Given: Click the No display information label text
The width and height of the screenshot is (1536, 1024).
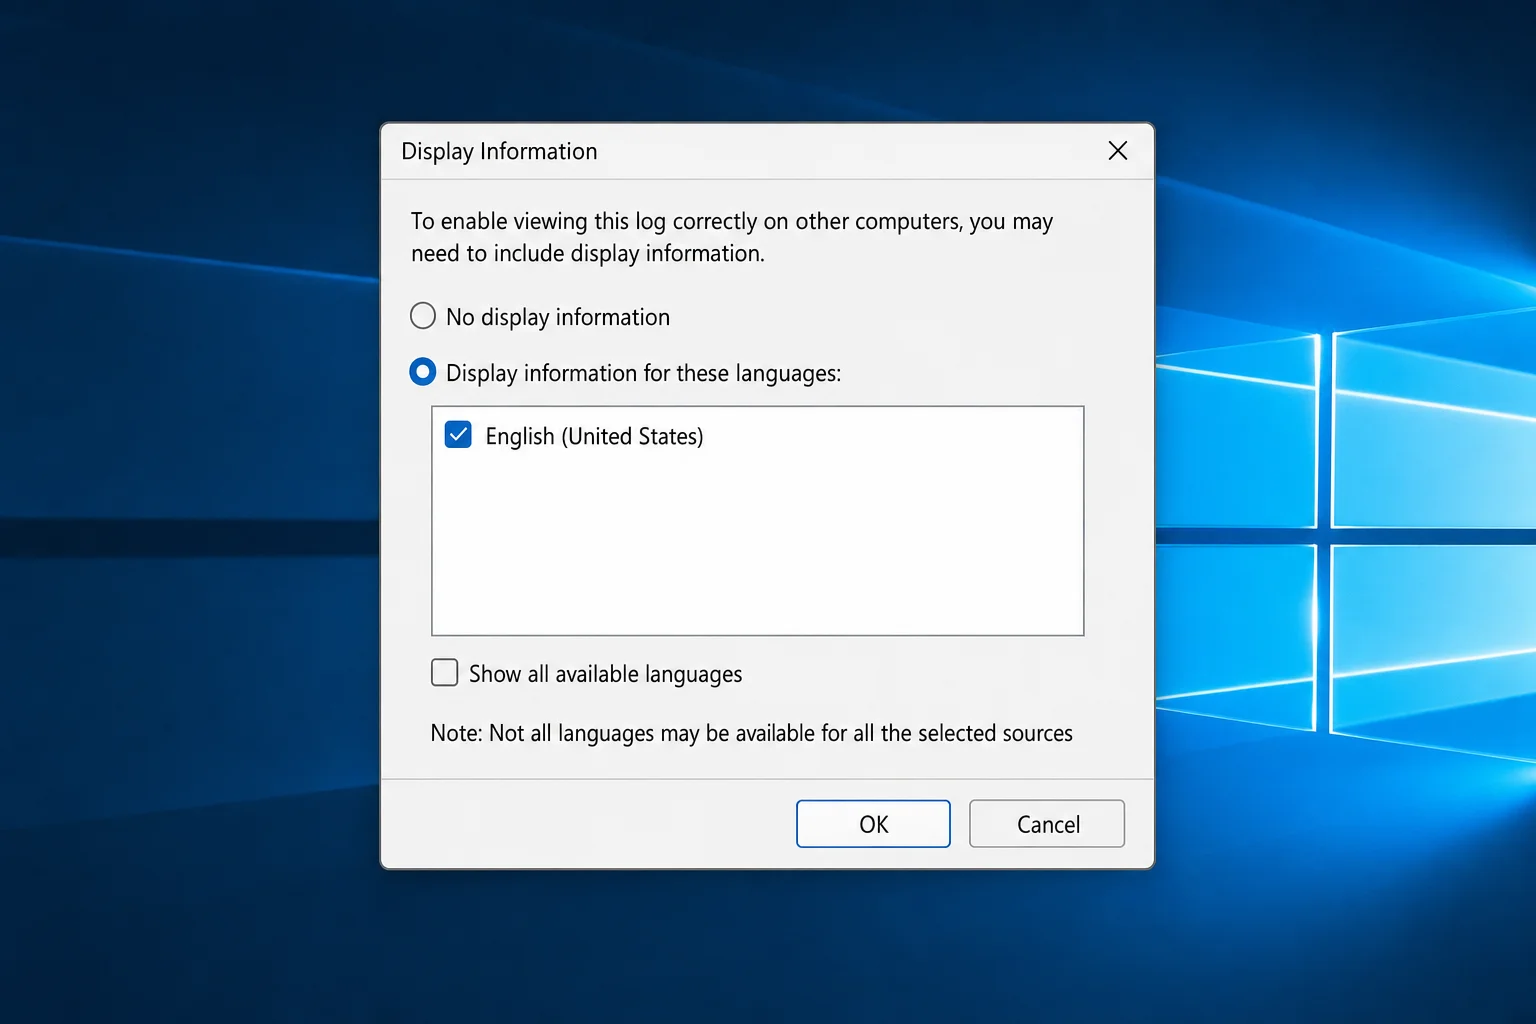Looking at the screenshot, I should 558,317.
